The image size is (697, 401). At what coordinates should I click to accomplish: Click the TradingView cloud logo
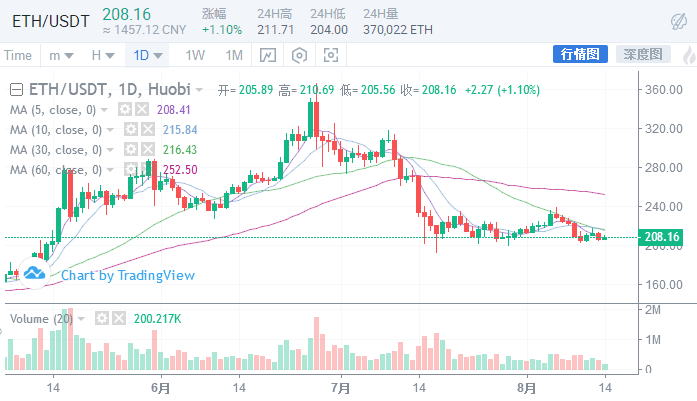[35, 273]
